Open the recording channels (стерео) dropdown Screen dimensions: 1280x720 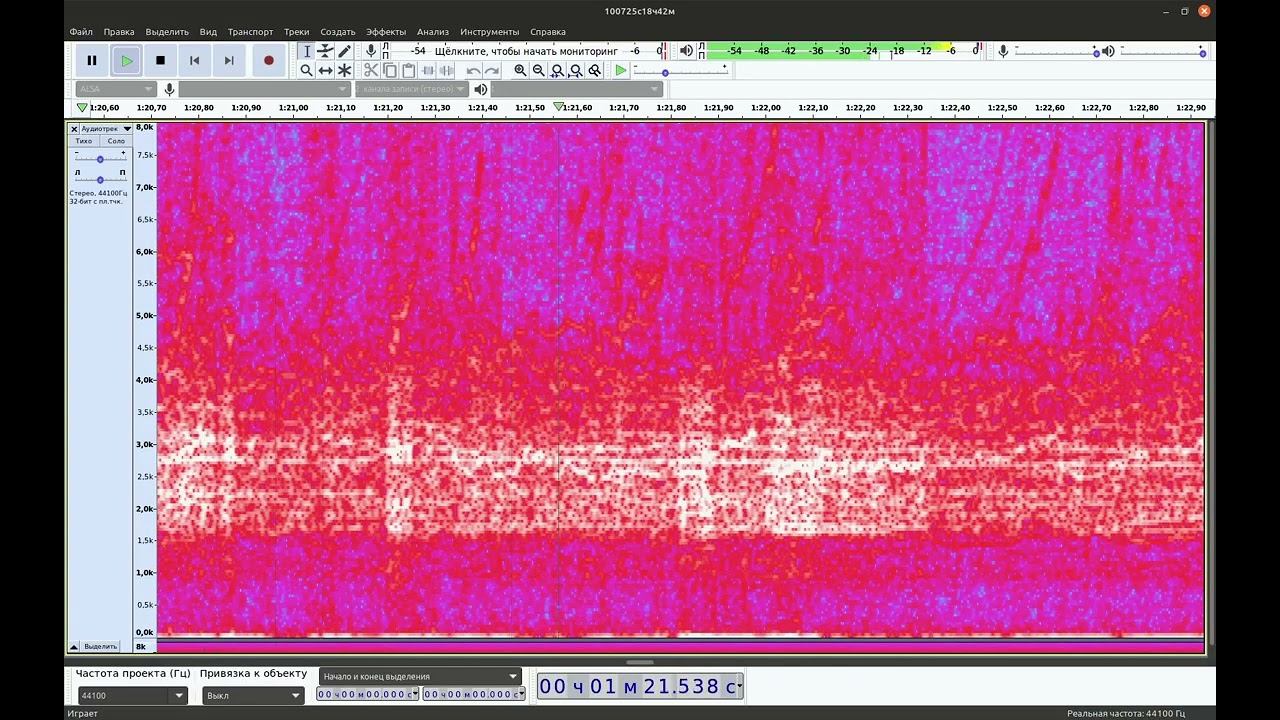[x=411, y=89]
